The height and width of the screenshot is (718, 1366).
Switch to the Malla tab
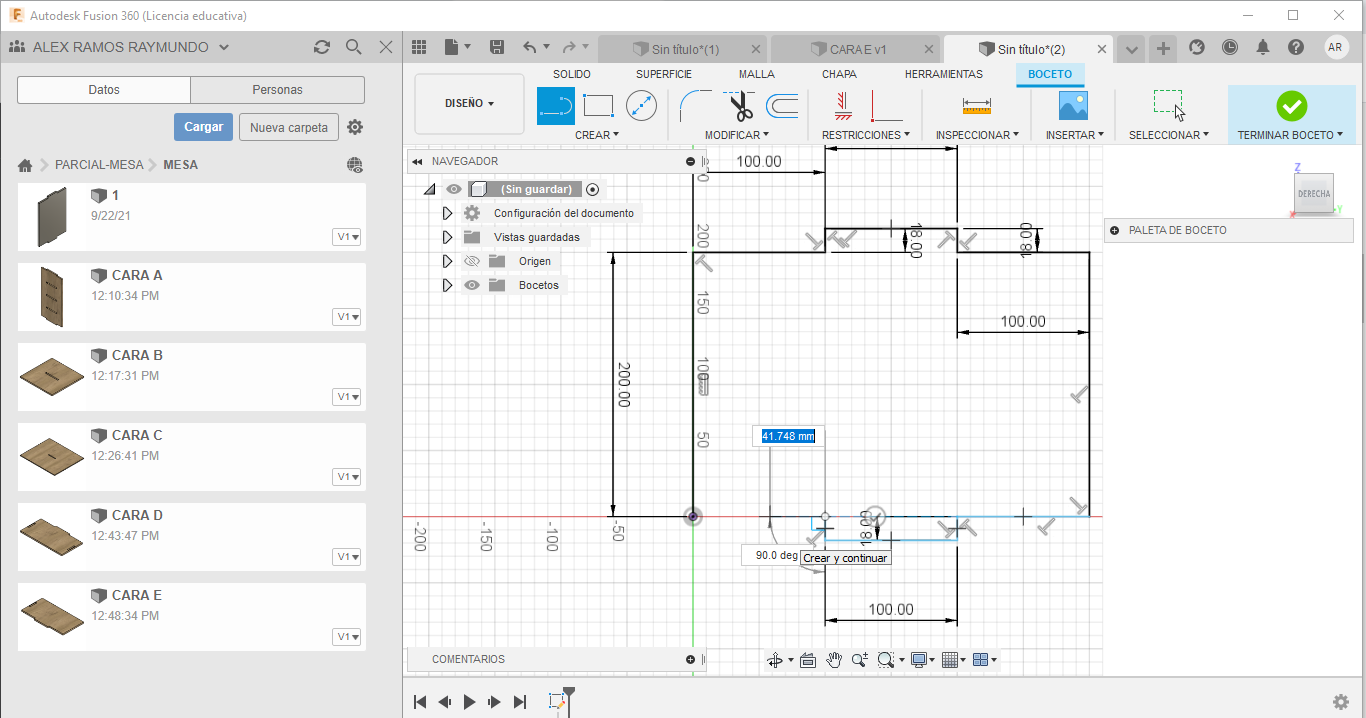(x=757, y=74)
